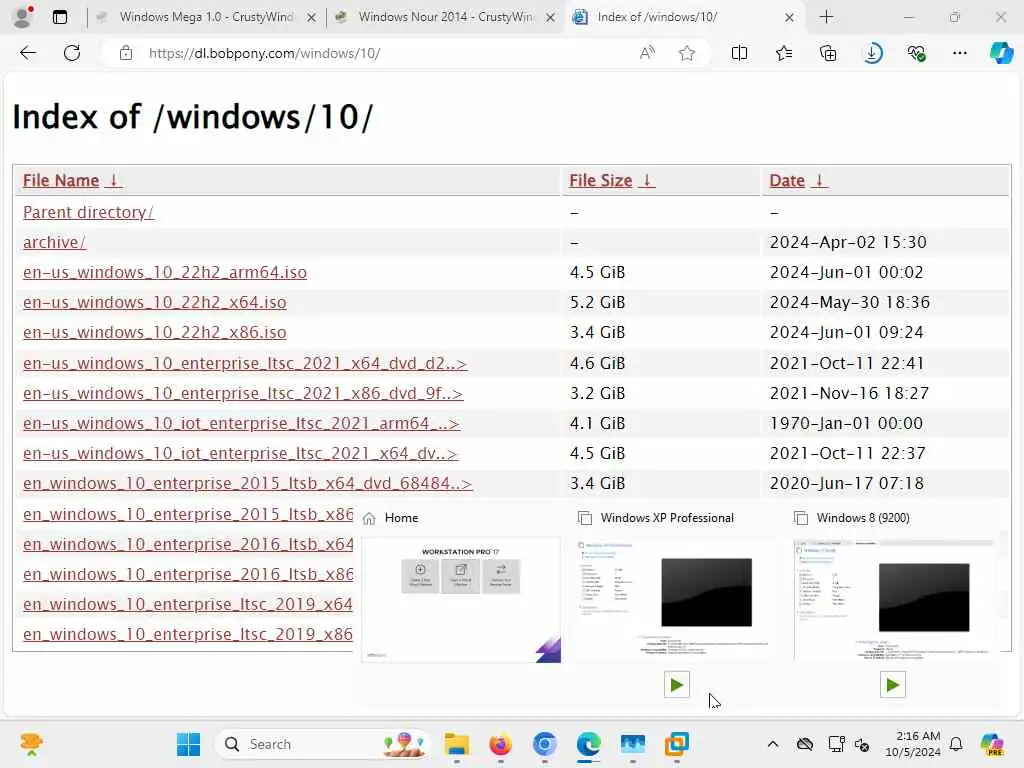Close the Index of /windows/10/ tab

(790, 18)
